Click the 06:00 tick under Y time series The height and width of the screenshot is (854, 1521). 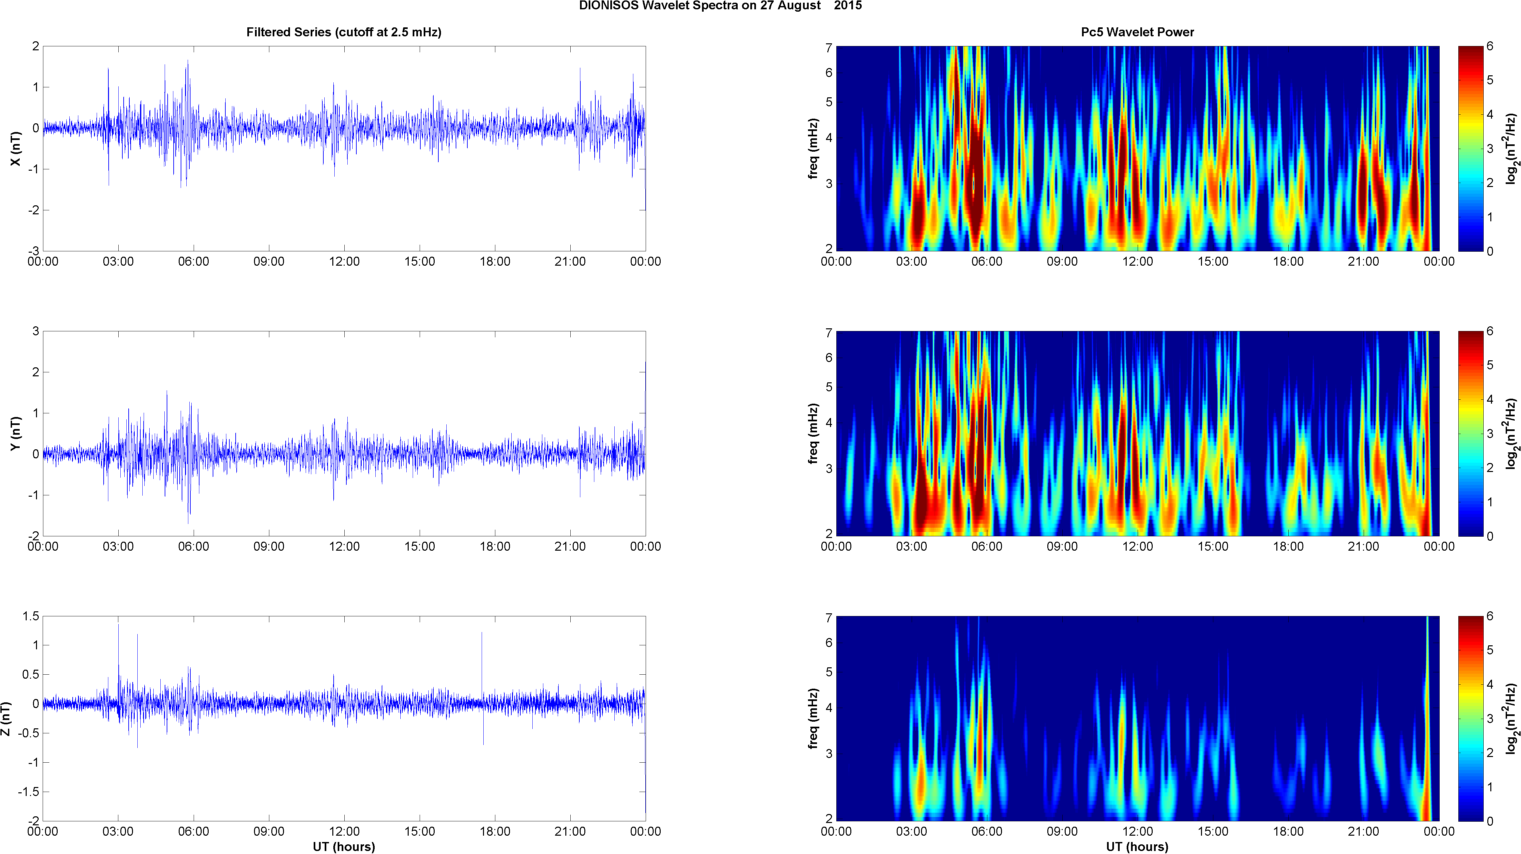193,547
